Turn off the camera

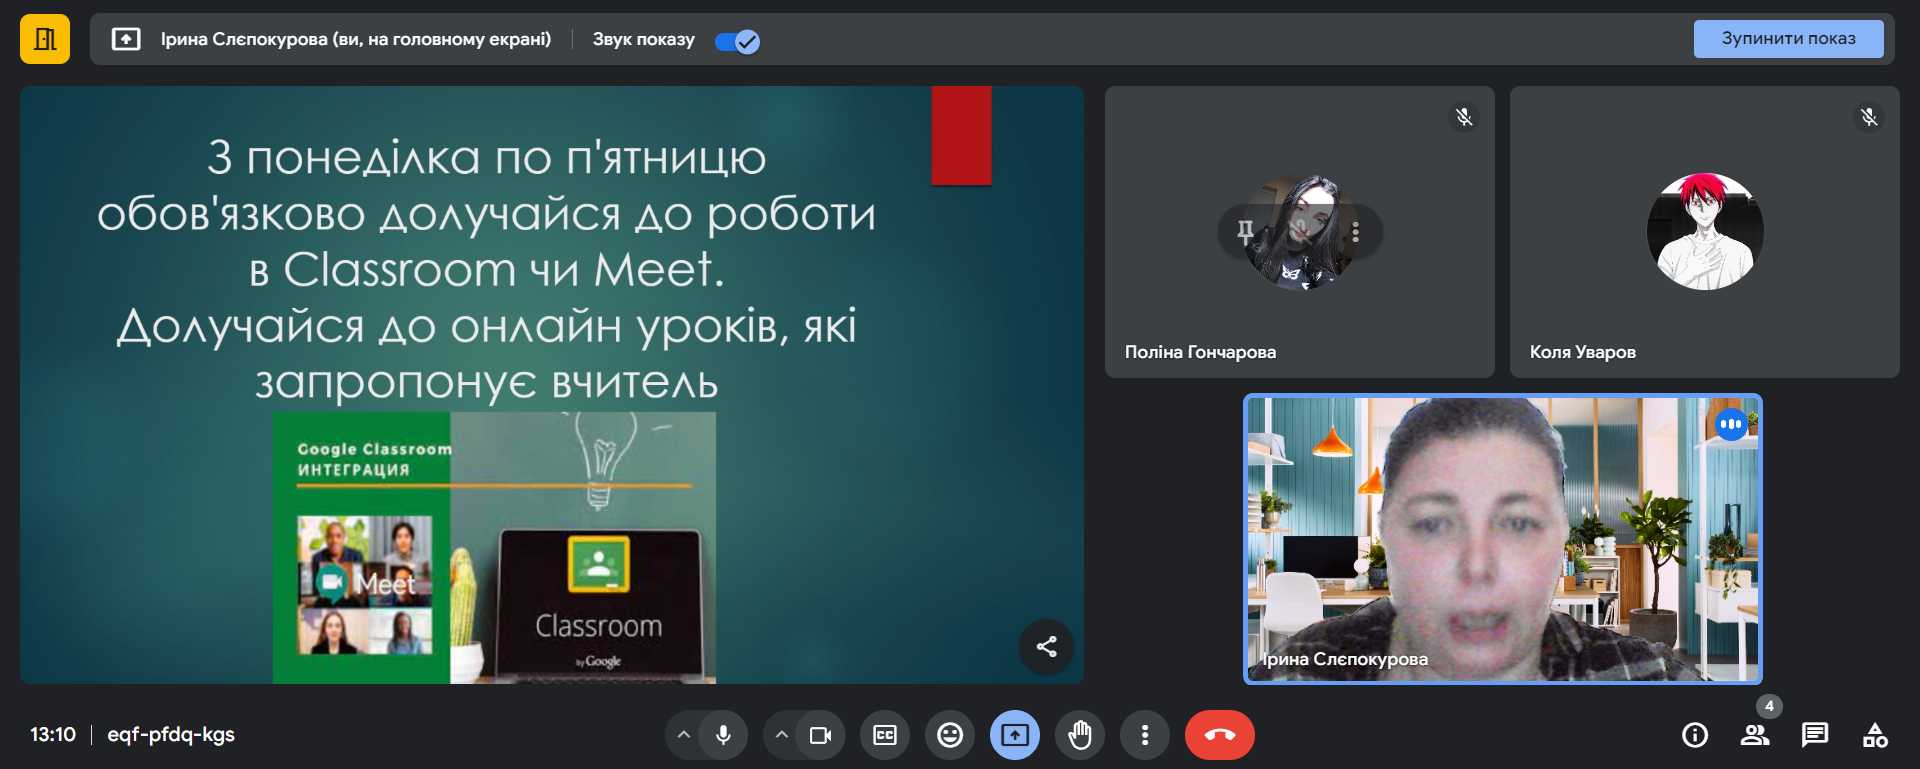tap(820, 736)
